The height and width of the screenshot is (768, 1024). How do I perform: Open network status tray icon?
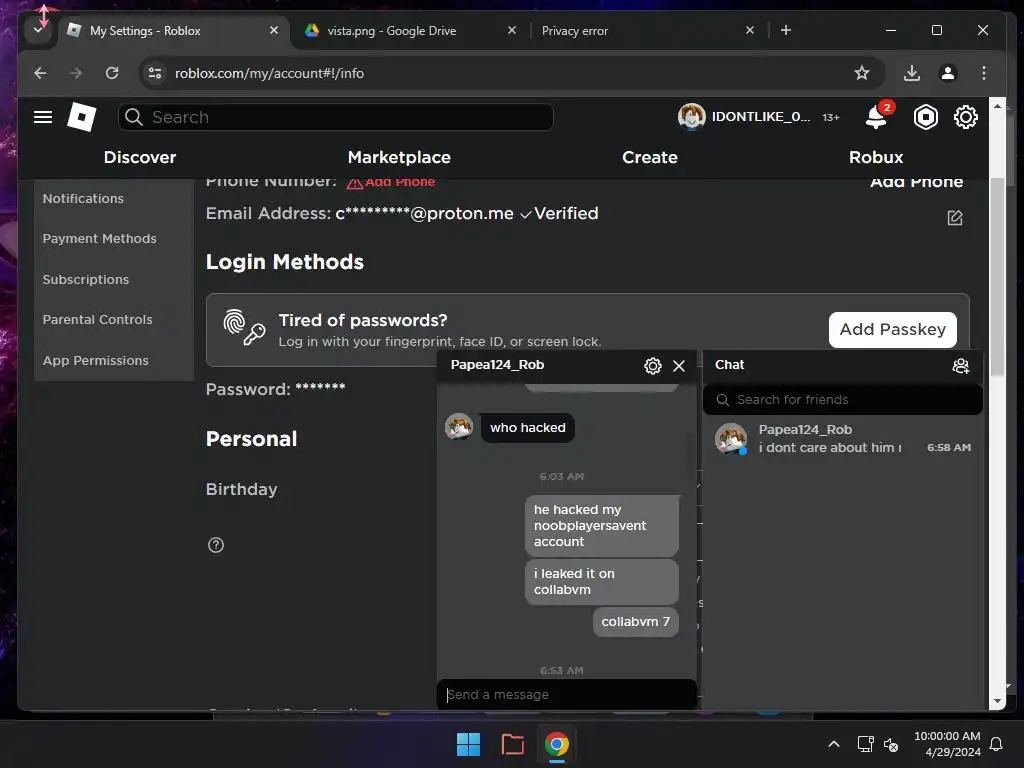coord(865,744)
